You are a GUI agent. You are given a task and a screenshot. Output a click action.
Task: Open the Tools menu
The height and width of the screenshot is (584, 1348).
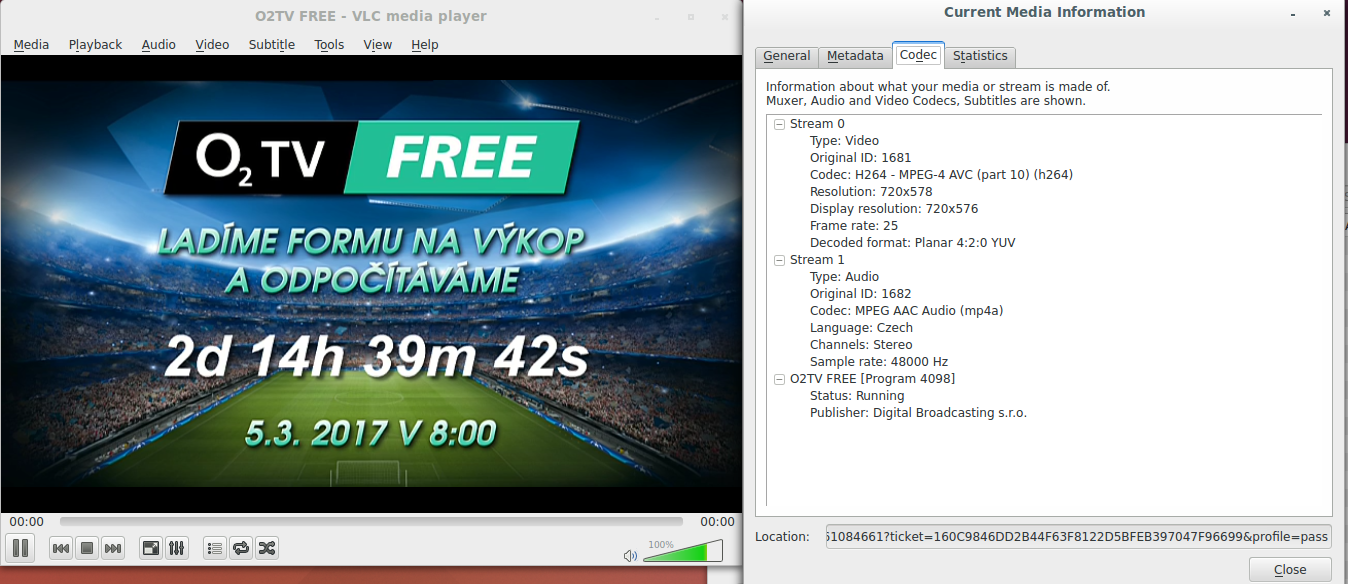click(x=329, y=44)
